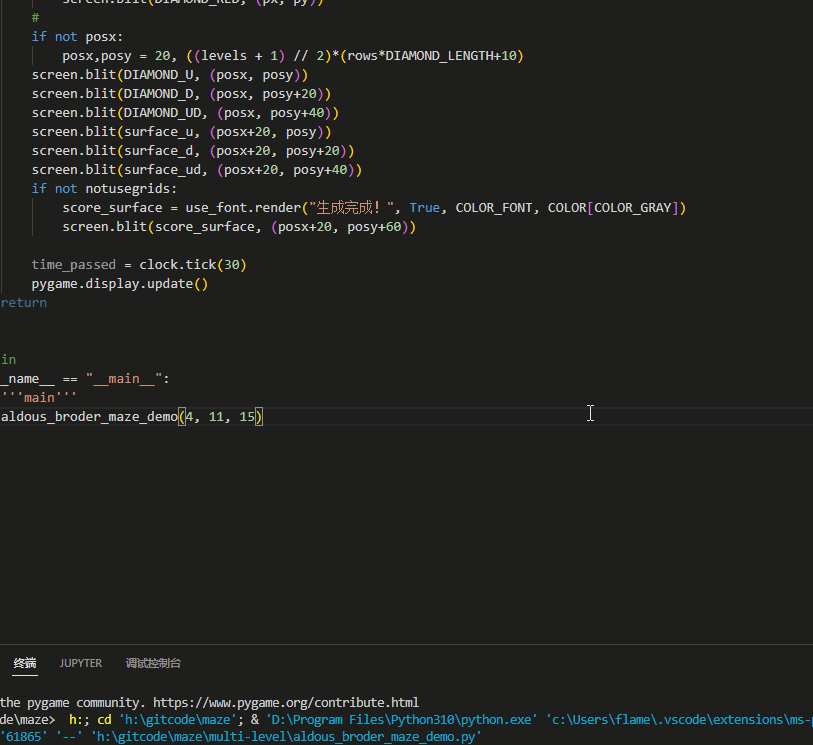The height and width of the screenshot is (745, 813).
Task: Click screen.blit(surface_ud line
Action: (197, 170)
